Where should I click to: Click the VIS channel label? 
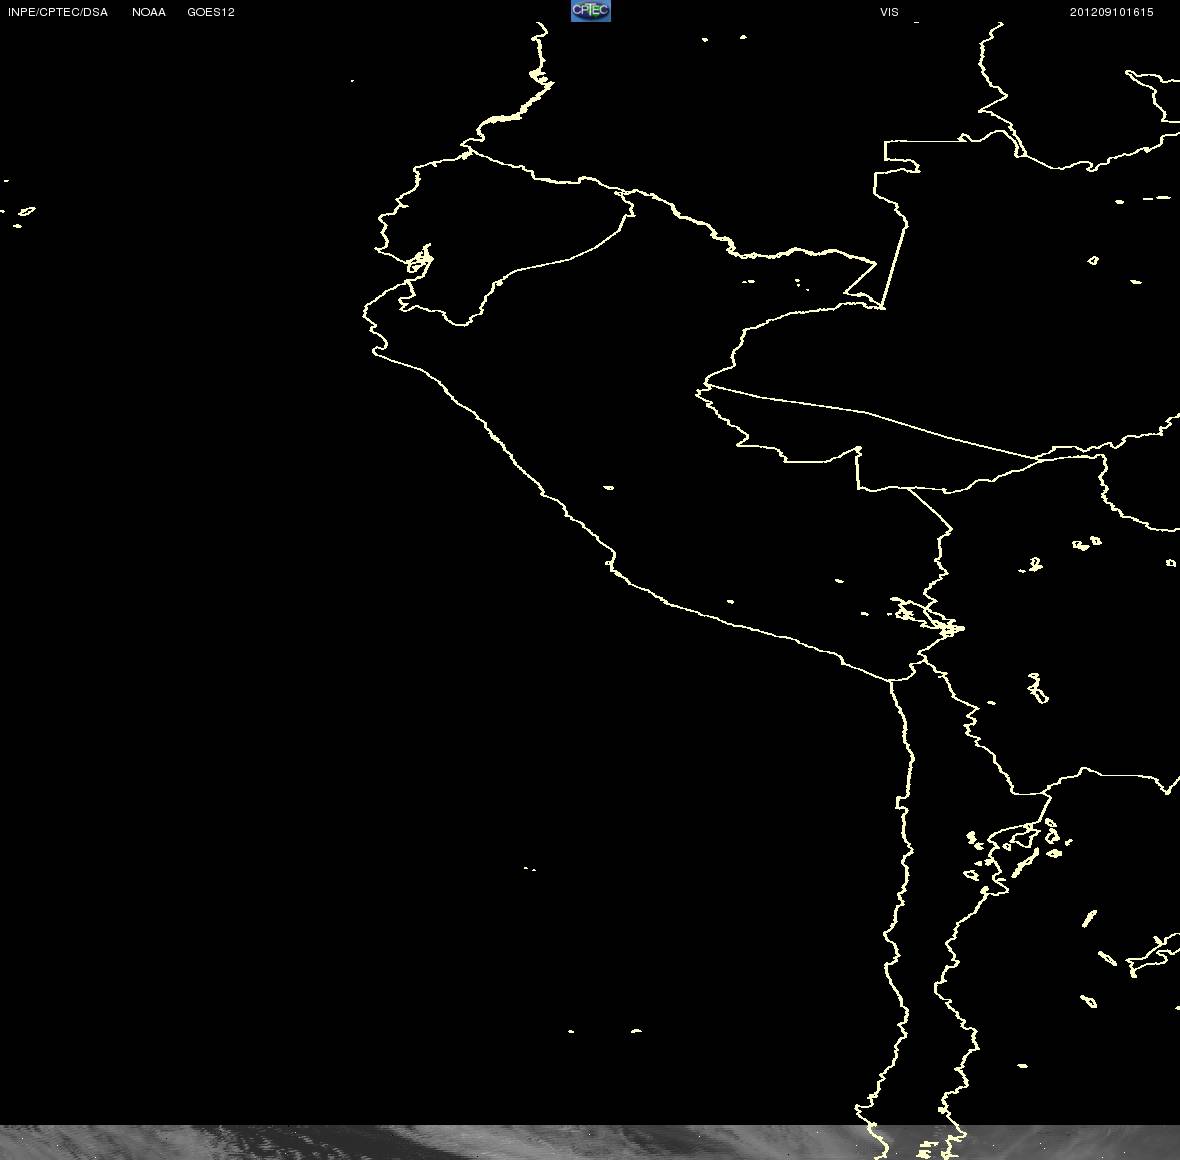point(889,12)
